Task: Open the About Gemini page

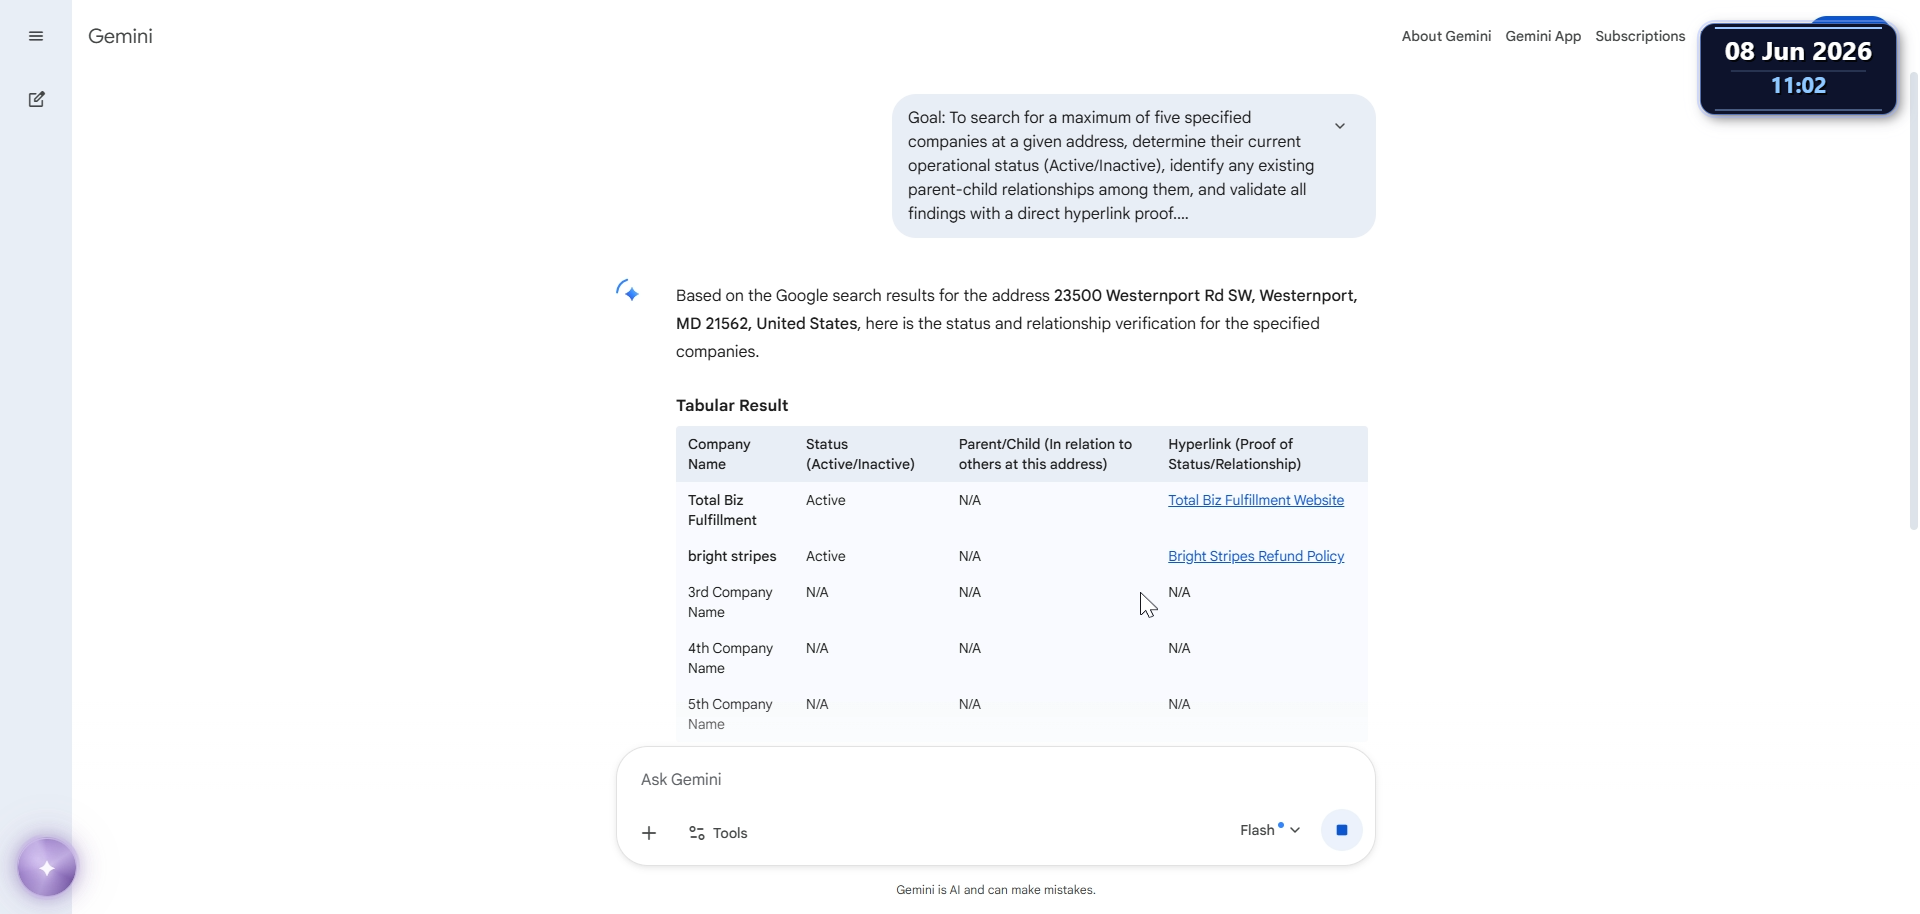Action: click(x=1446, y=36)
